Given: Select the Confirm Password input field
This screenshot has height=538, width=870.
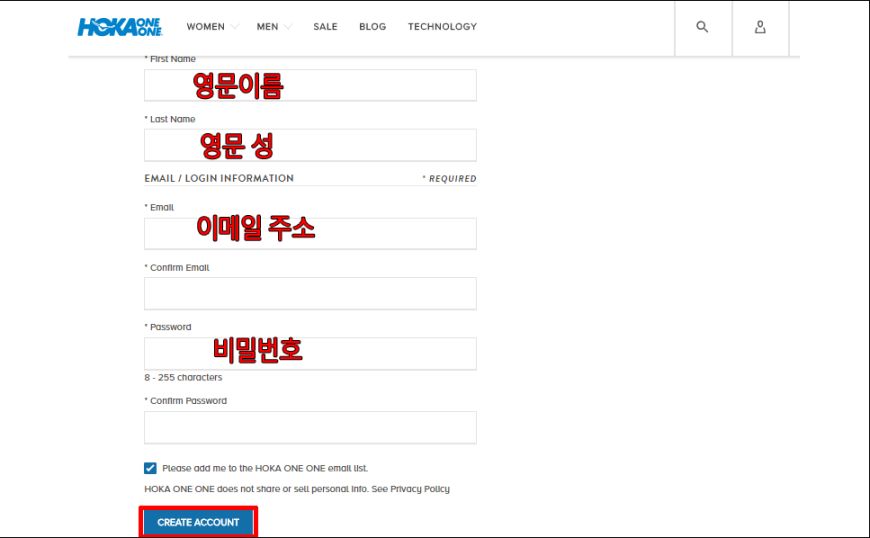Looking at the screenshot, I should click(x=310, y=428).
